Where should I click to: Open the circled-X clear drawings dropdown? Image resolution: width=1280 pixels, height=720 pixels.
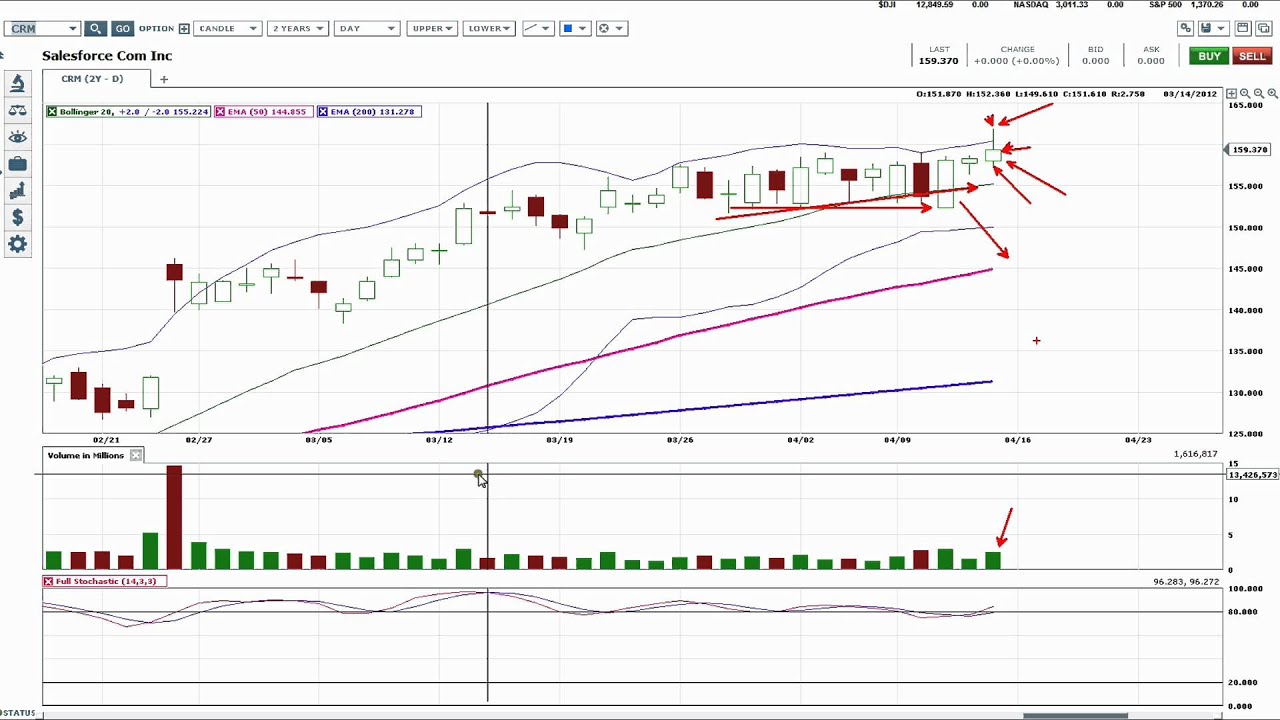[610, 28]
